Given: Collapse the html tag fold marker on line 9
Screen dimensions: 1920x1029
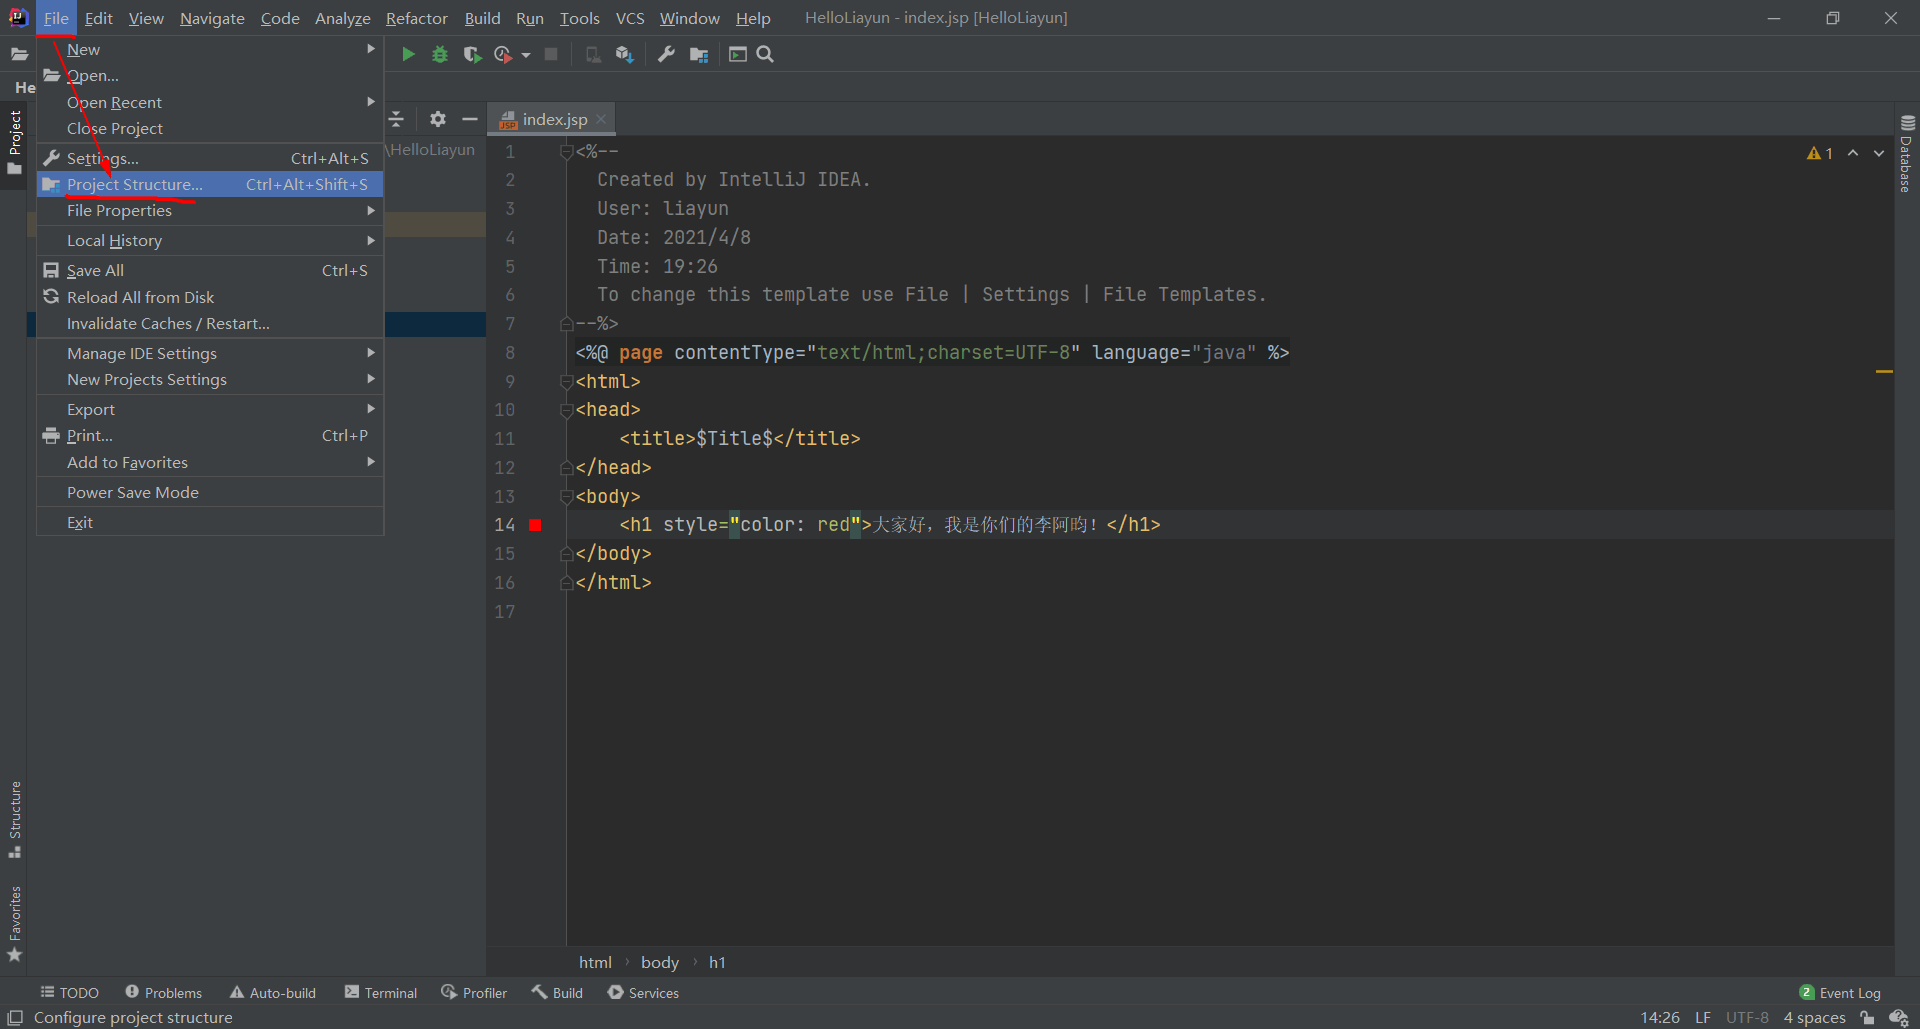Looking at the screenshot, I should [x=566, y=382].
